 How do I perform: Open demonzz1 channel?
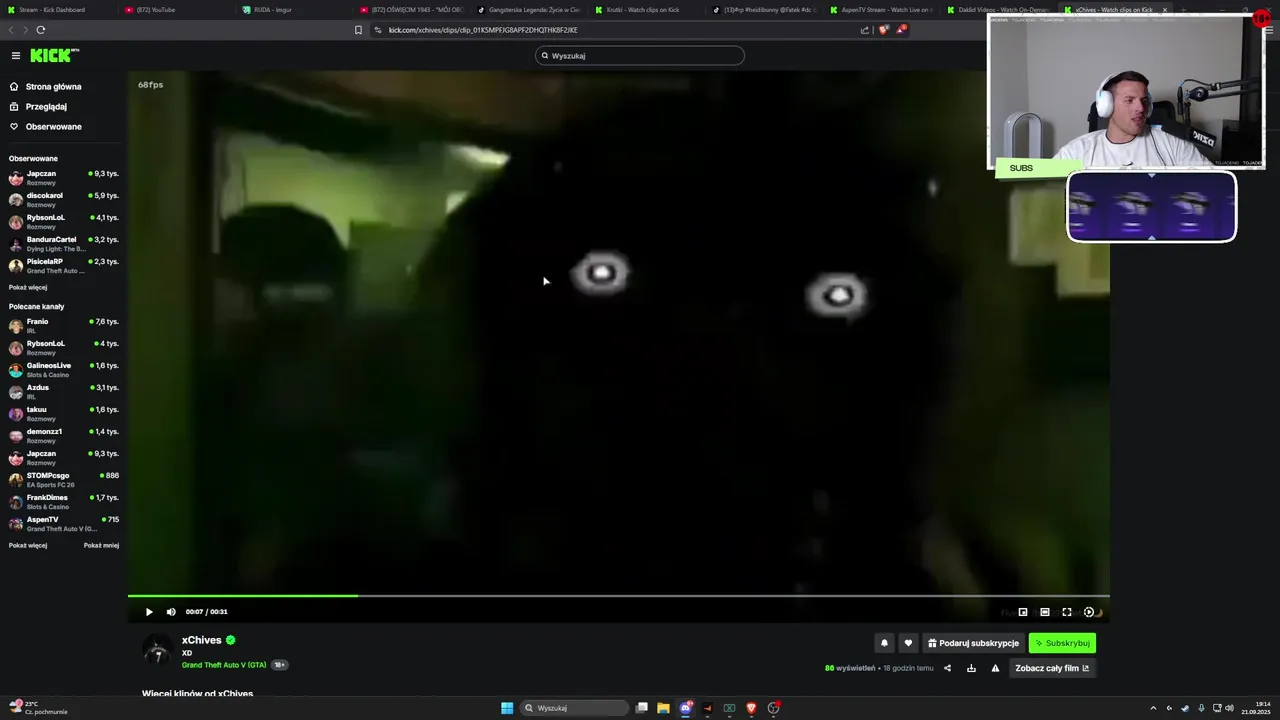(64, 436)
